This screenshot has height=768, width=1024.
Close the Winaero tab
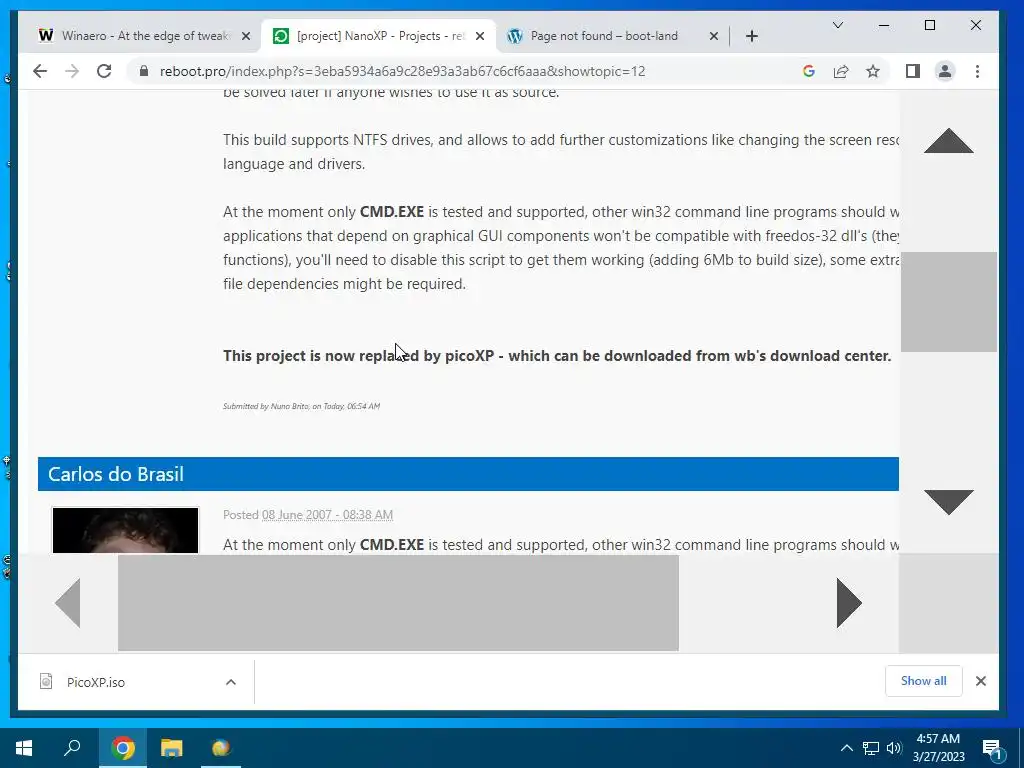246,36
